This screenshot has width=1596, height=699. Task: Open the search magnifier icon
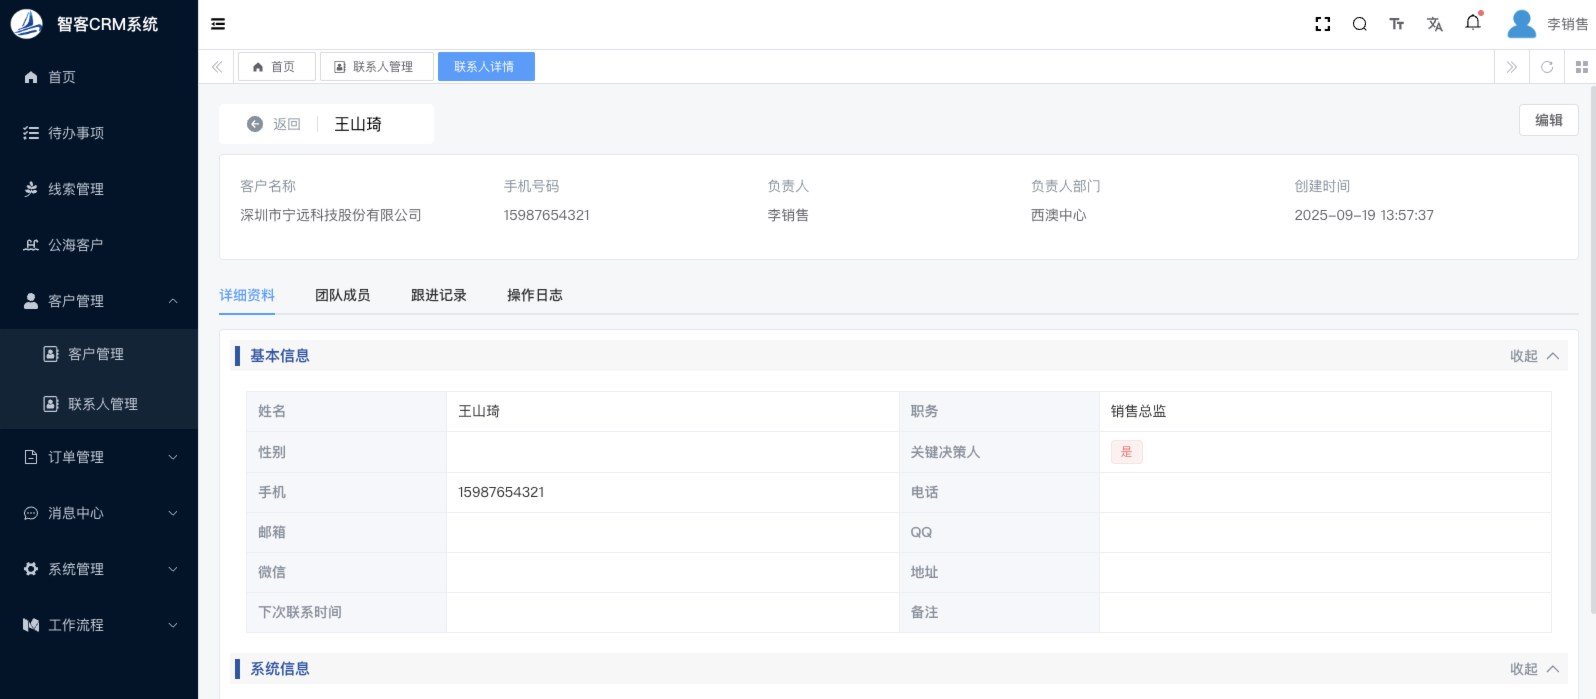click(1359, 24)
